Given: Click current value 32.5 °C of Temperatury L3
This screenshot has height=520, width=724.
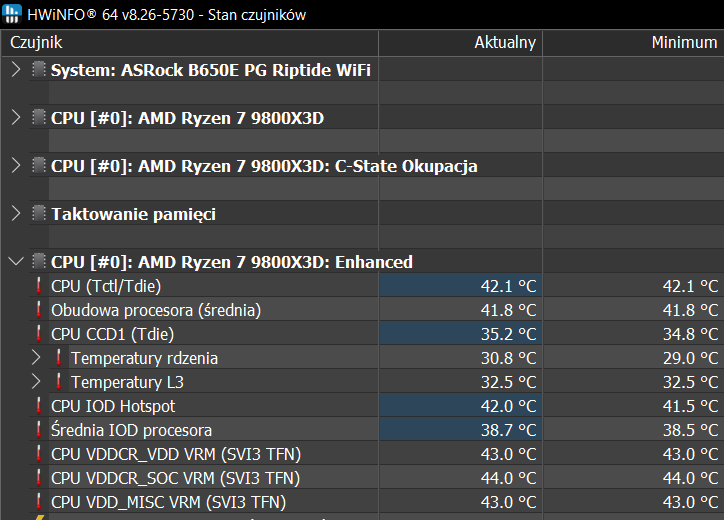Looking at the screenshot, I should pos(508,382).
